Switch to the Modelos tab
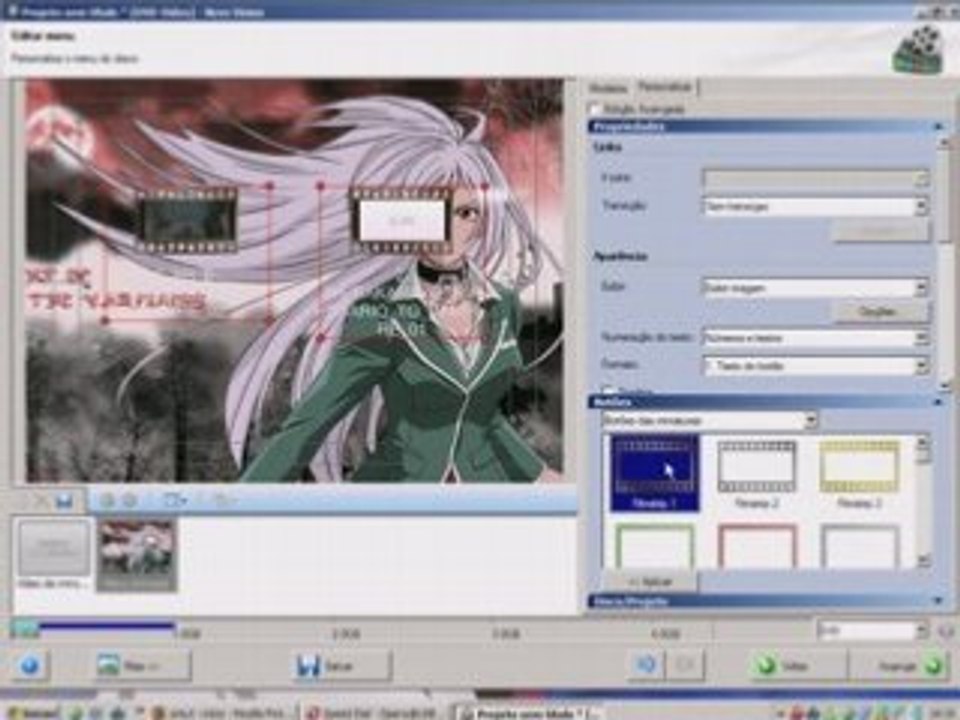This screenshot has height=720, width=960. [608, 89]
